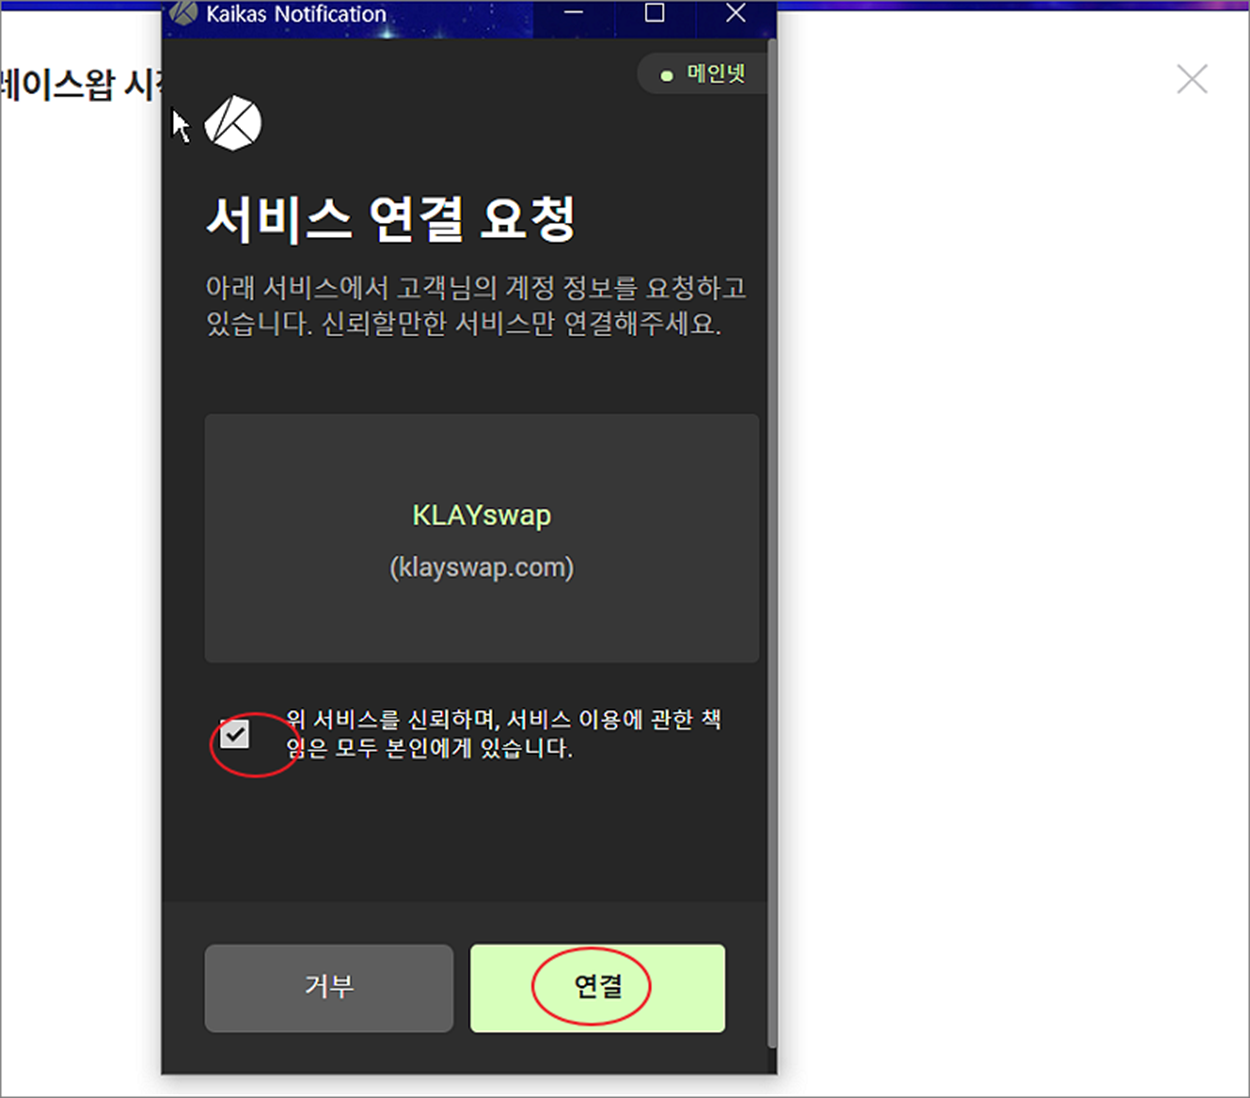This screenshot has height=1098, width=1250.
Task: Click the KLAYswap service name
Action: 482,515
